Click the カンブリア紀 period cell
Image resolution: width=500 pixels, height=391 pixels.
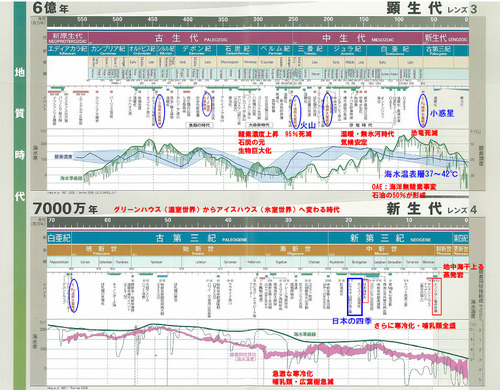108,50
